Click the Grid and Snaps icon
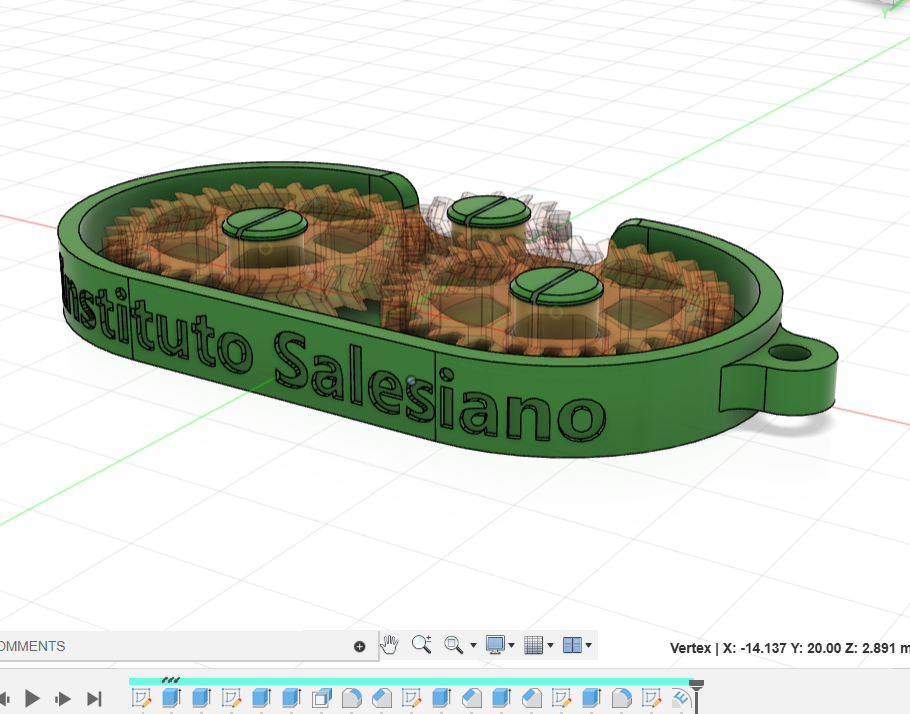Screen dimensions: 910x714 (533, 646)
